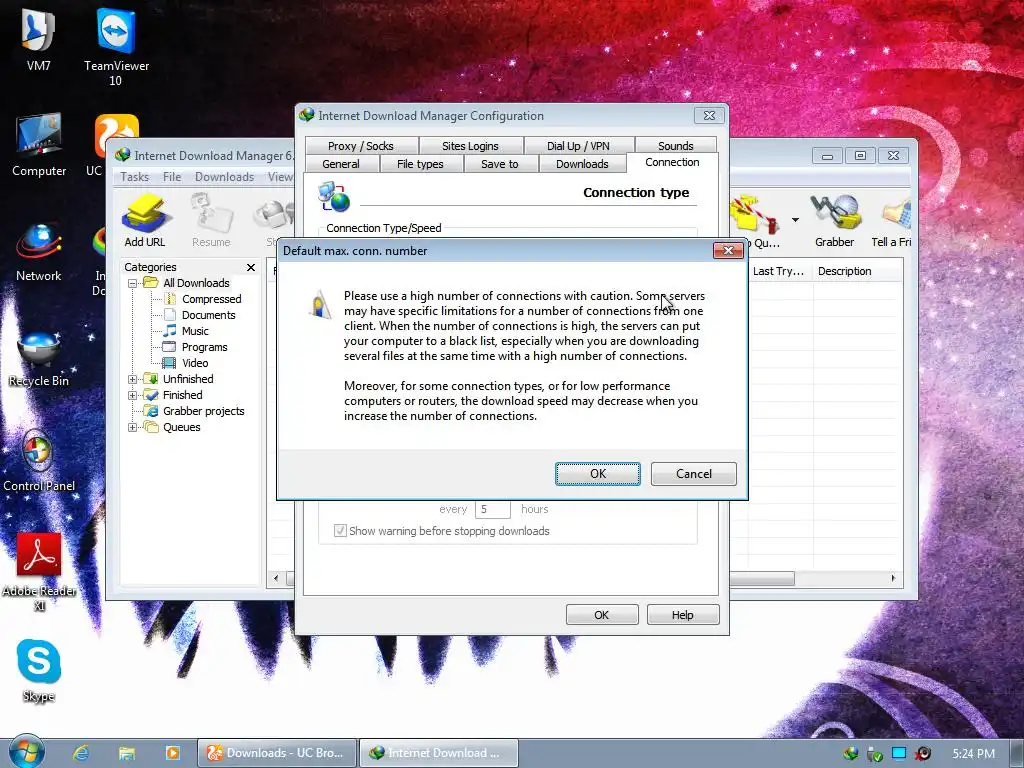Open the Stop Queue dropdown arrow
Image resolution: width=1024 pixels, height=768 pixels.
coord(795,220)
